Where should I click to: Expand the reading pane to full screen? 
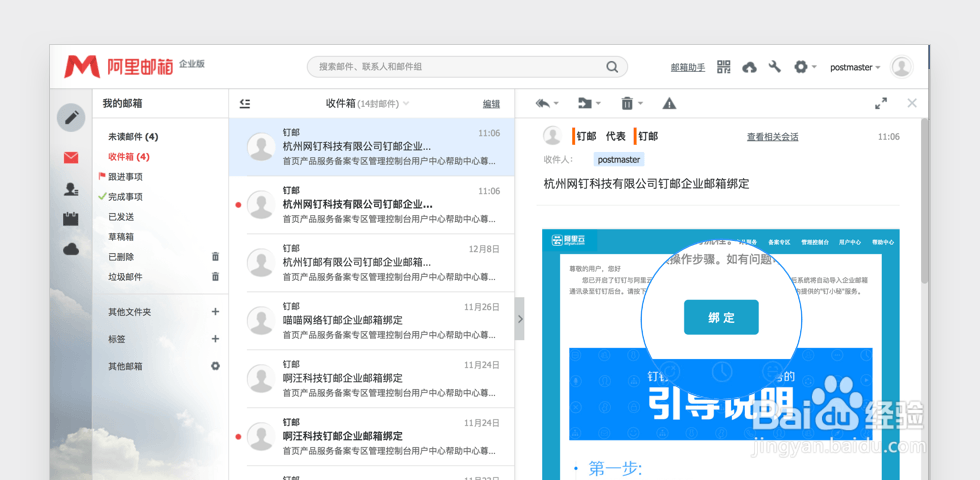click(x=881, y=104)
